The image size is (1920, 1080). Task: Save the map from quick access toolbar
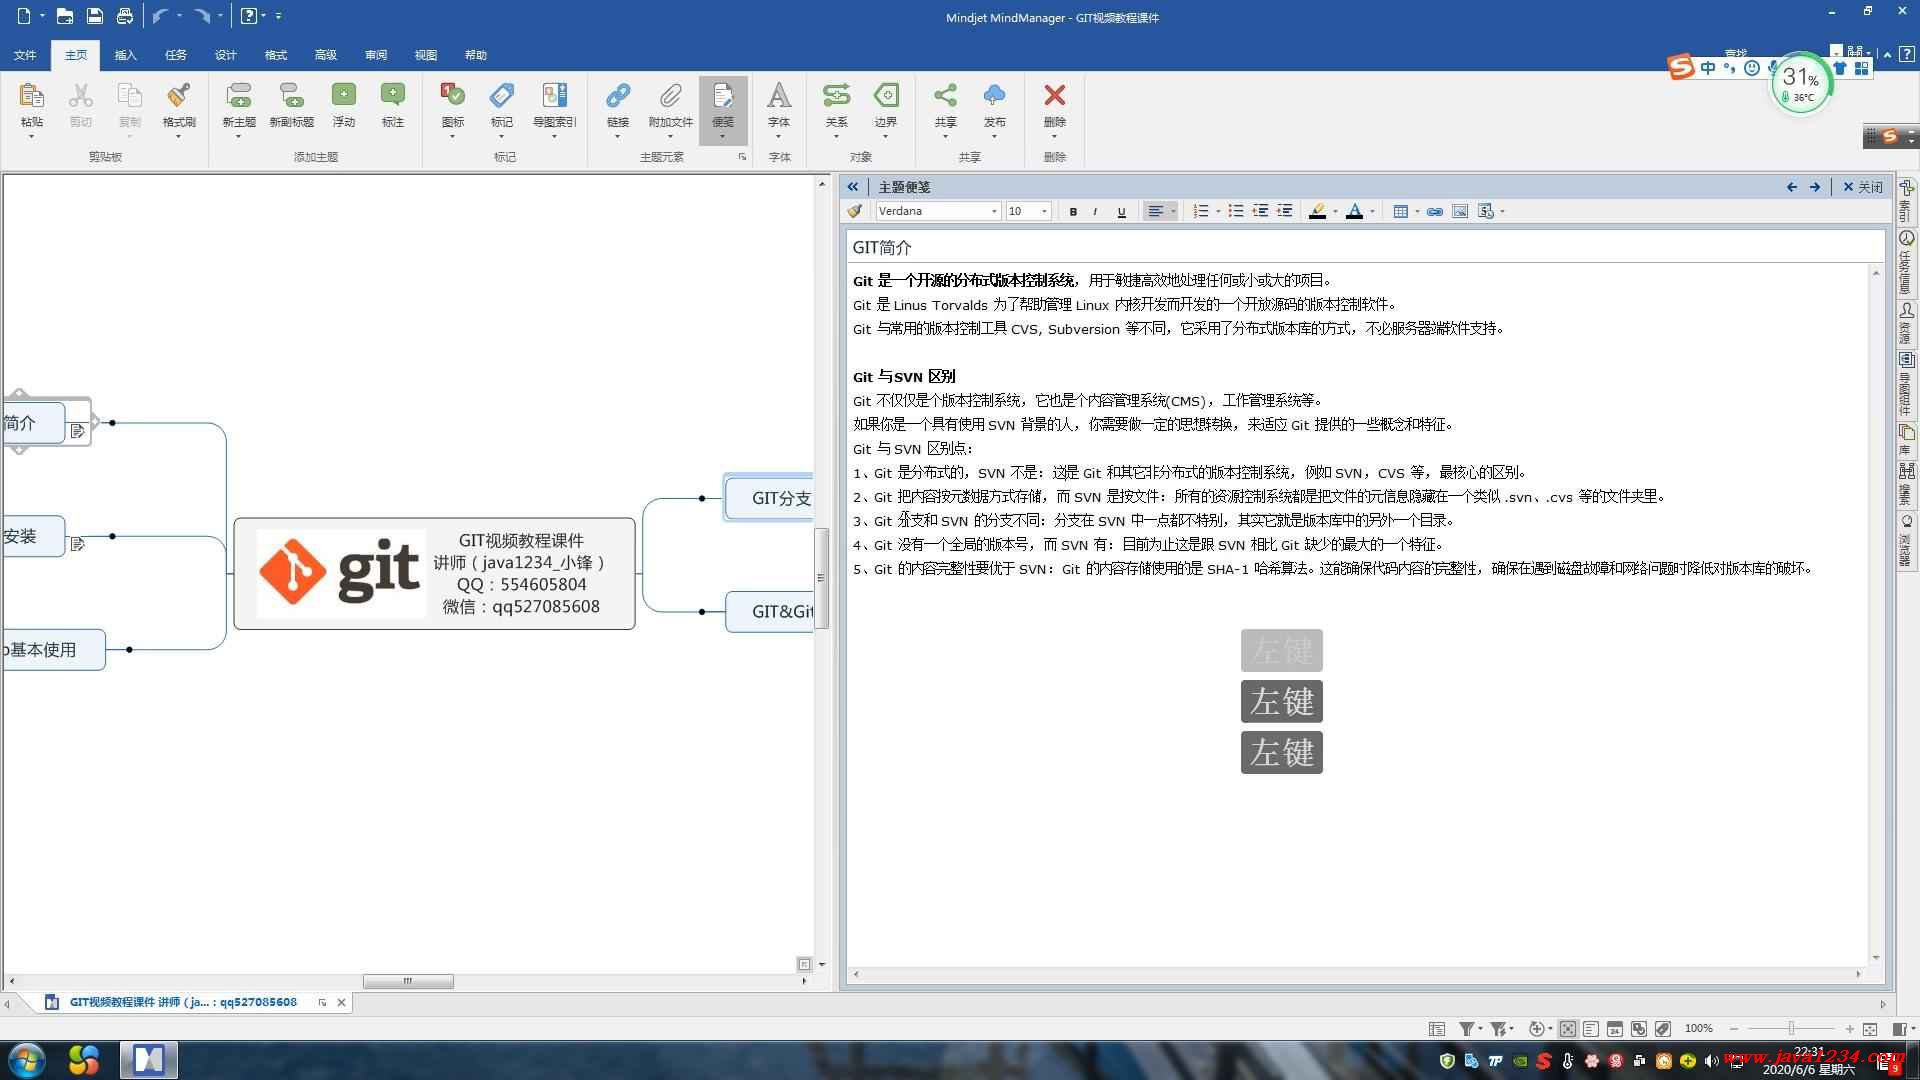[94, 16]
